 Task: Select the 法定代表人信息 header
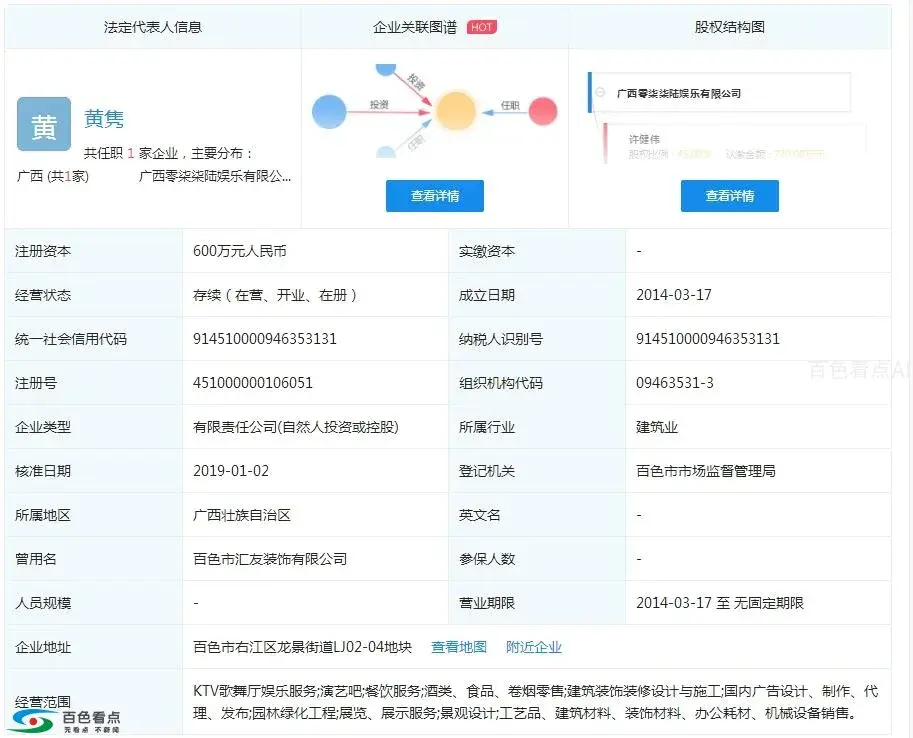click(x=153, y=27)
